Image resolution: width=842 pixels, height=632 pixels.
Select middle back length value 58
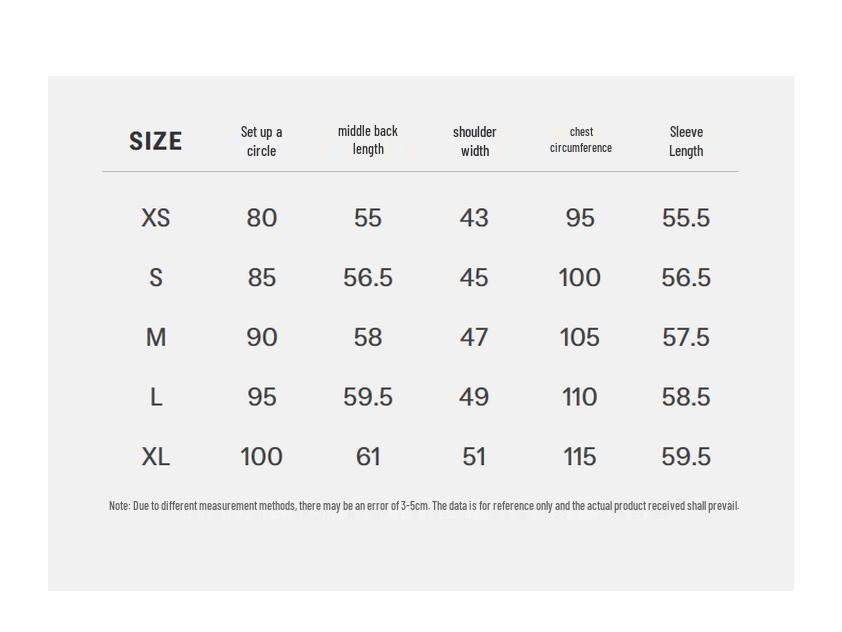pyautogui.click(x=368, y=338)
